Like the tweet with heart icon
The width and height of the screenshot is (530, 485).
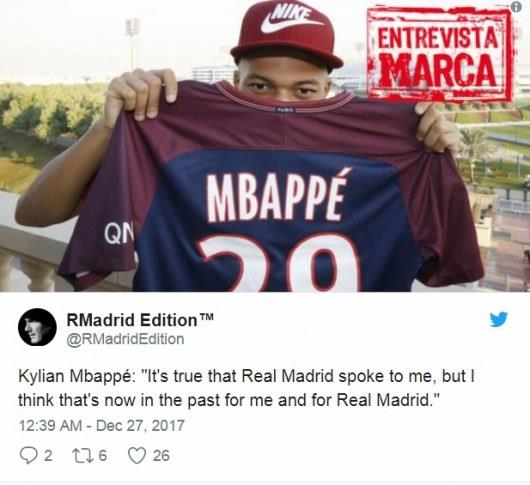(137, 456)
